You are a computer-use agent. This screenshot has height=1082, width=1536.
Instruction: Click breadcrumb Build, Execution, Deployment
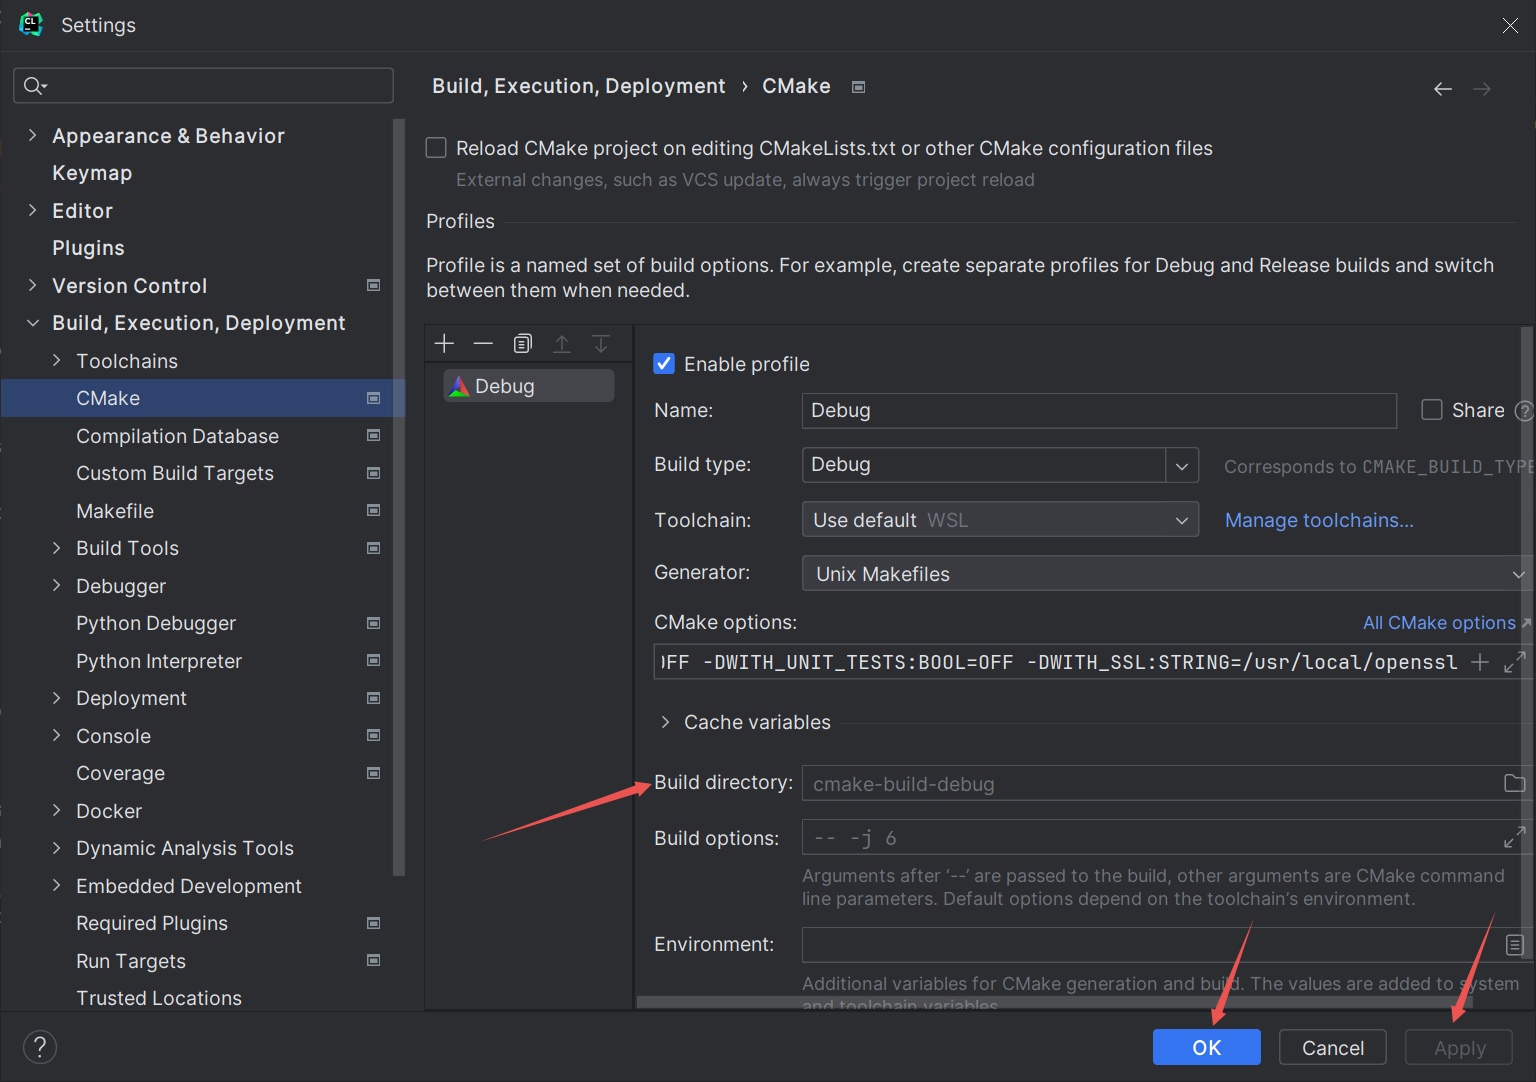578,86
